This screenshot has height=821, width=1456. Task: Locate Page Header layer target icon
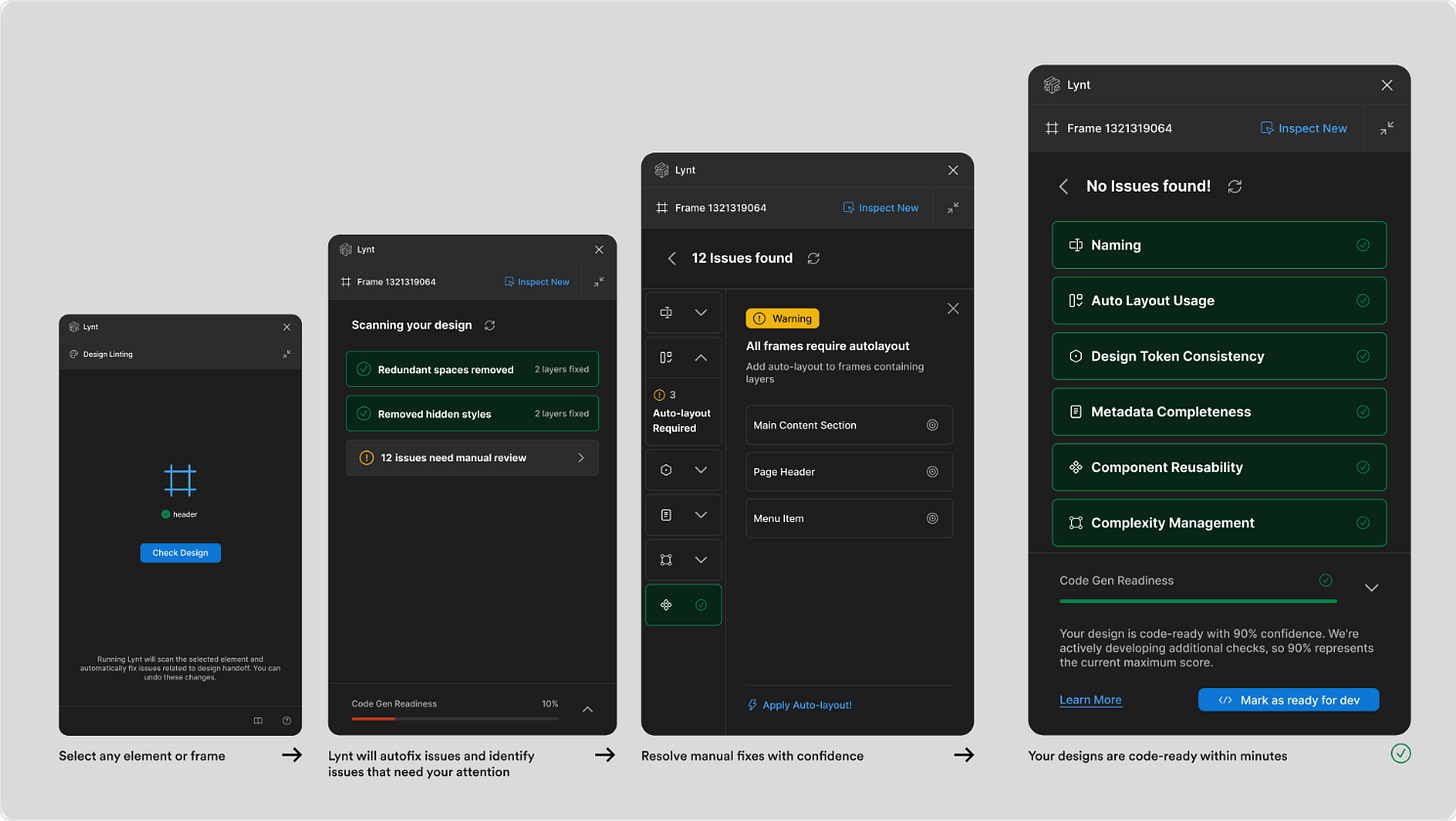[932, 471]
